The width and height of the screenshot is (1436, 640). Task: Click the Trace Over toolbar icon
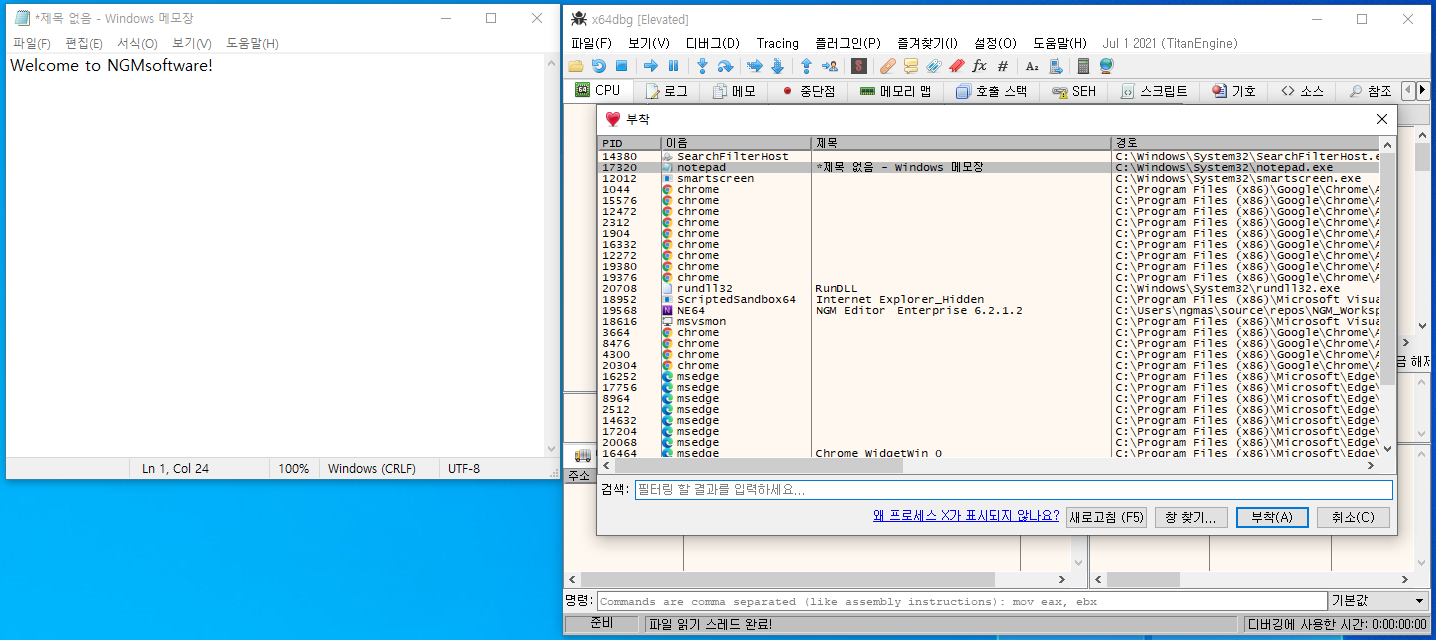point(777,66)
